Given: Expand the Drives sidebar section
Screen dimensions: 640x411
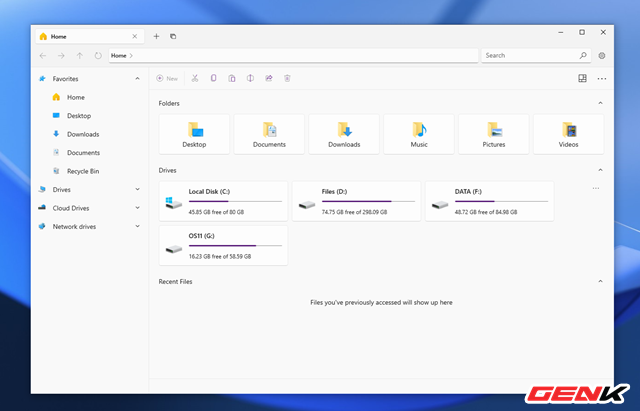Looking at the screenshot, I should point(137,189).
